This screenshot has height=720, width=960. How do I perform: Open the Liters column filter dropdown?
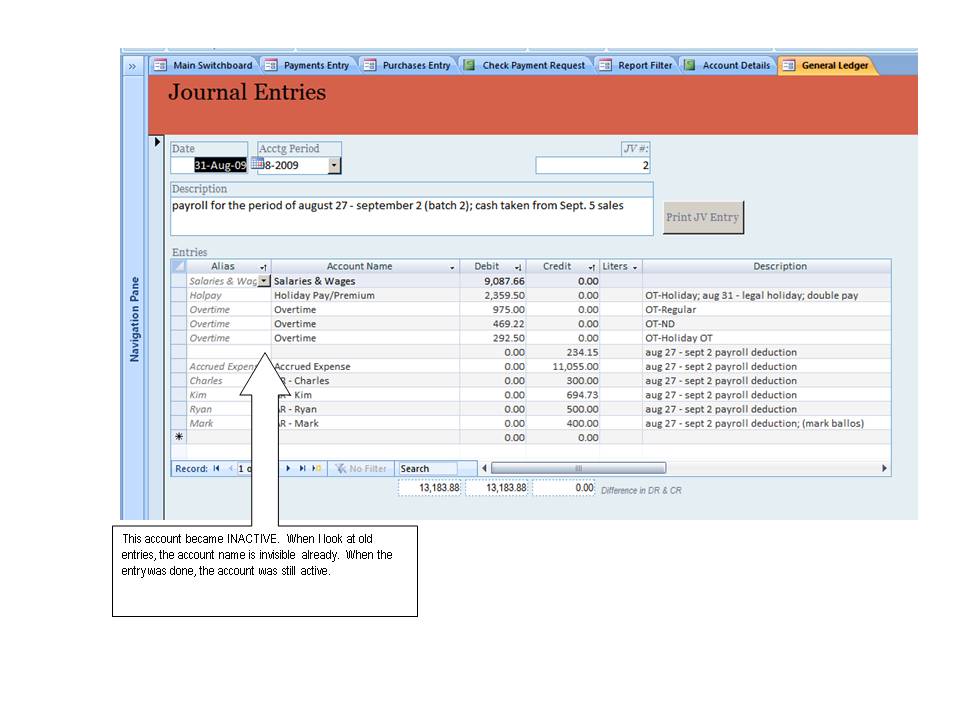tap(635, 268)
